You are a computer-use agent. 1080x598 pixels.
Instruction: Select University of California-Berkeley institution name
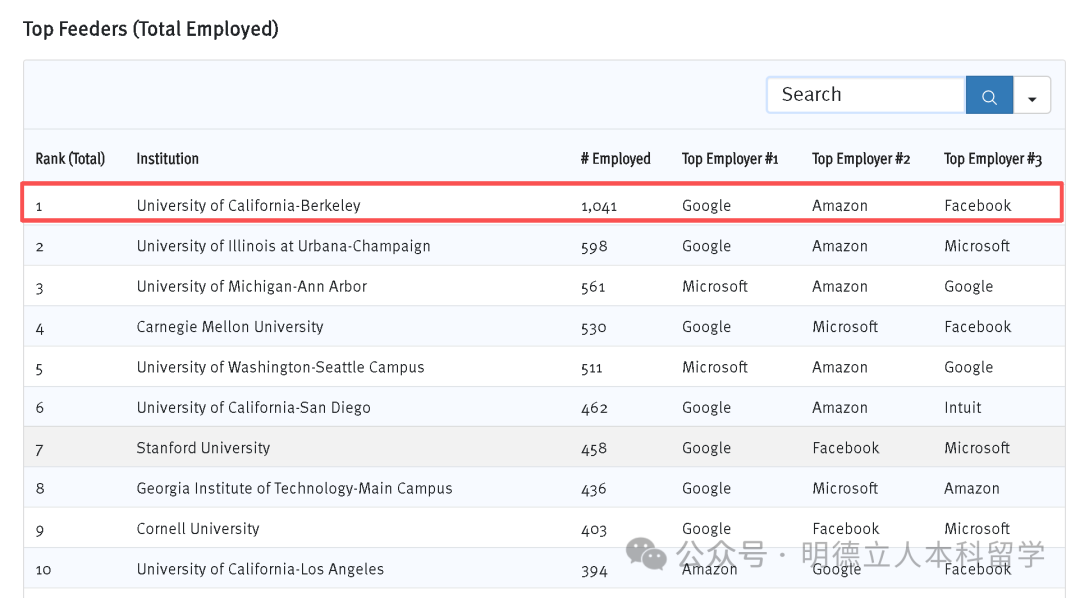249,205
